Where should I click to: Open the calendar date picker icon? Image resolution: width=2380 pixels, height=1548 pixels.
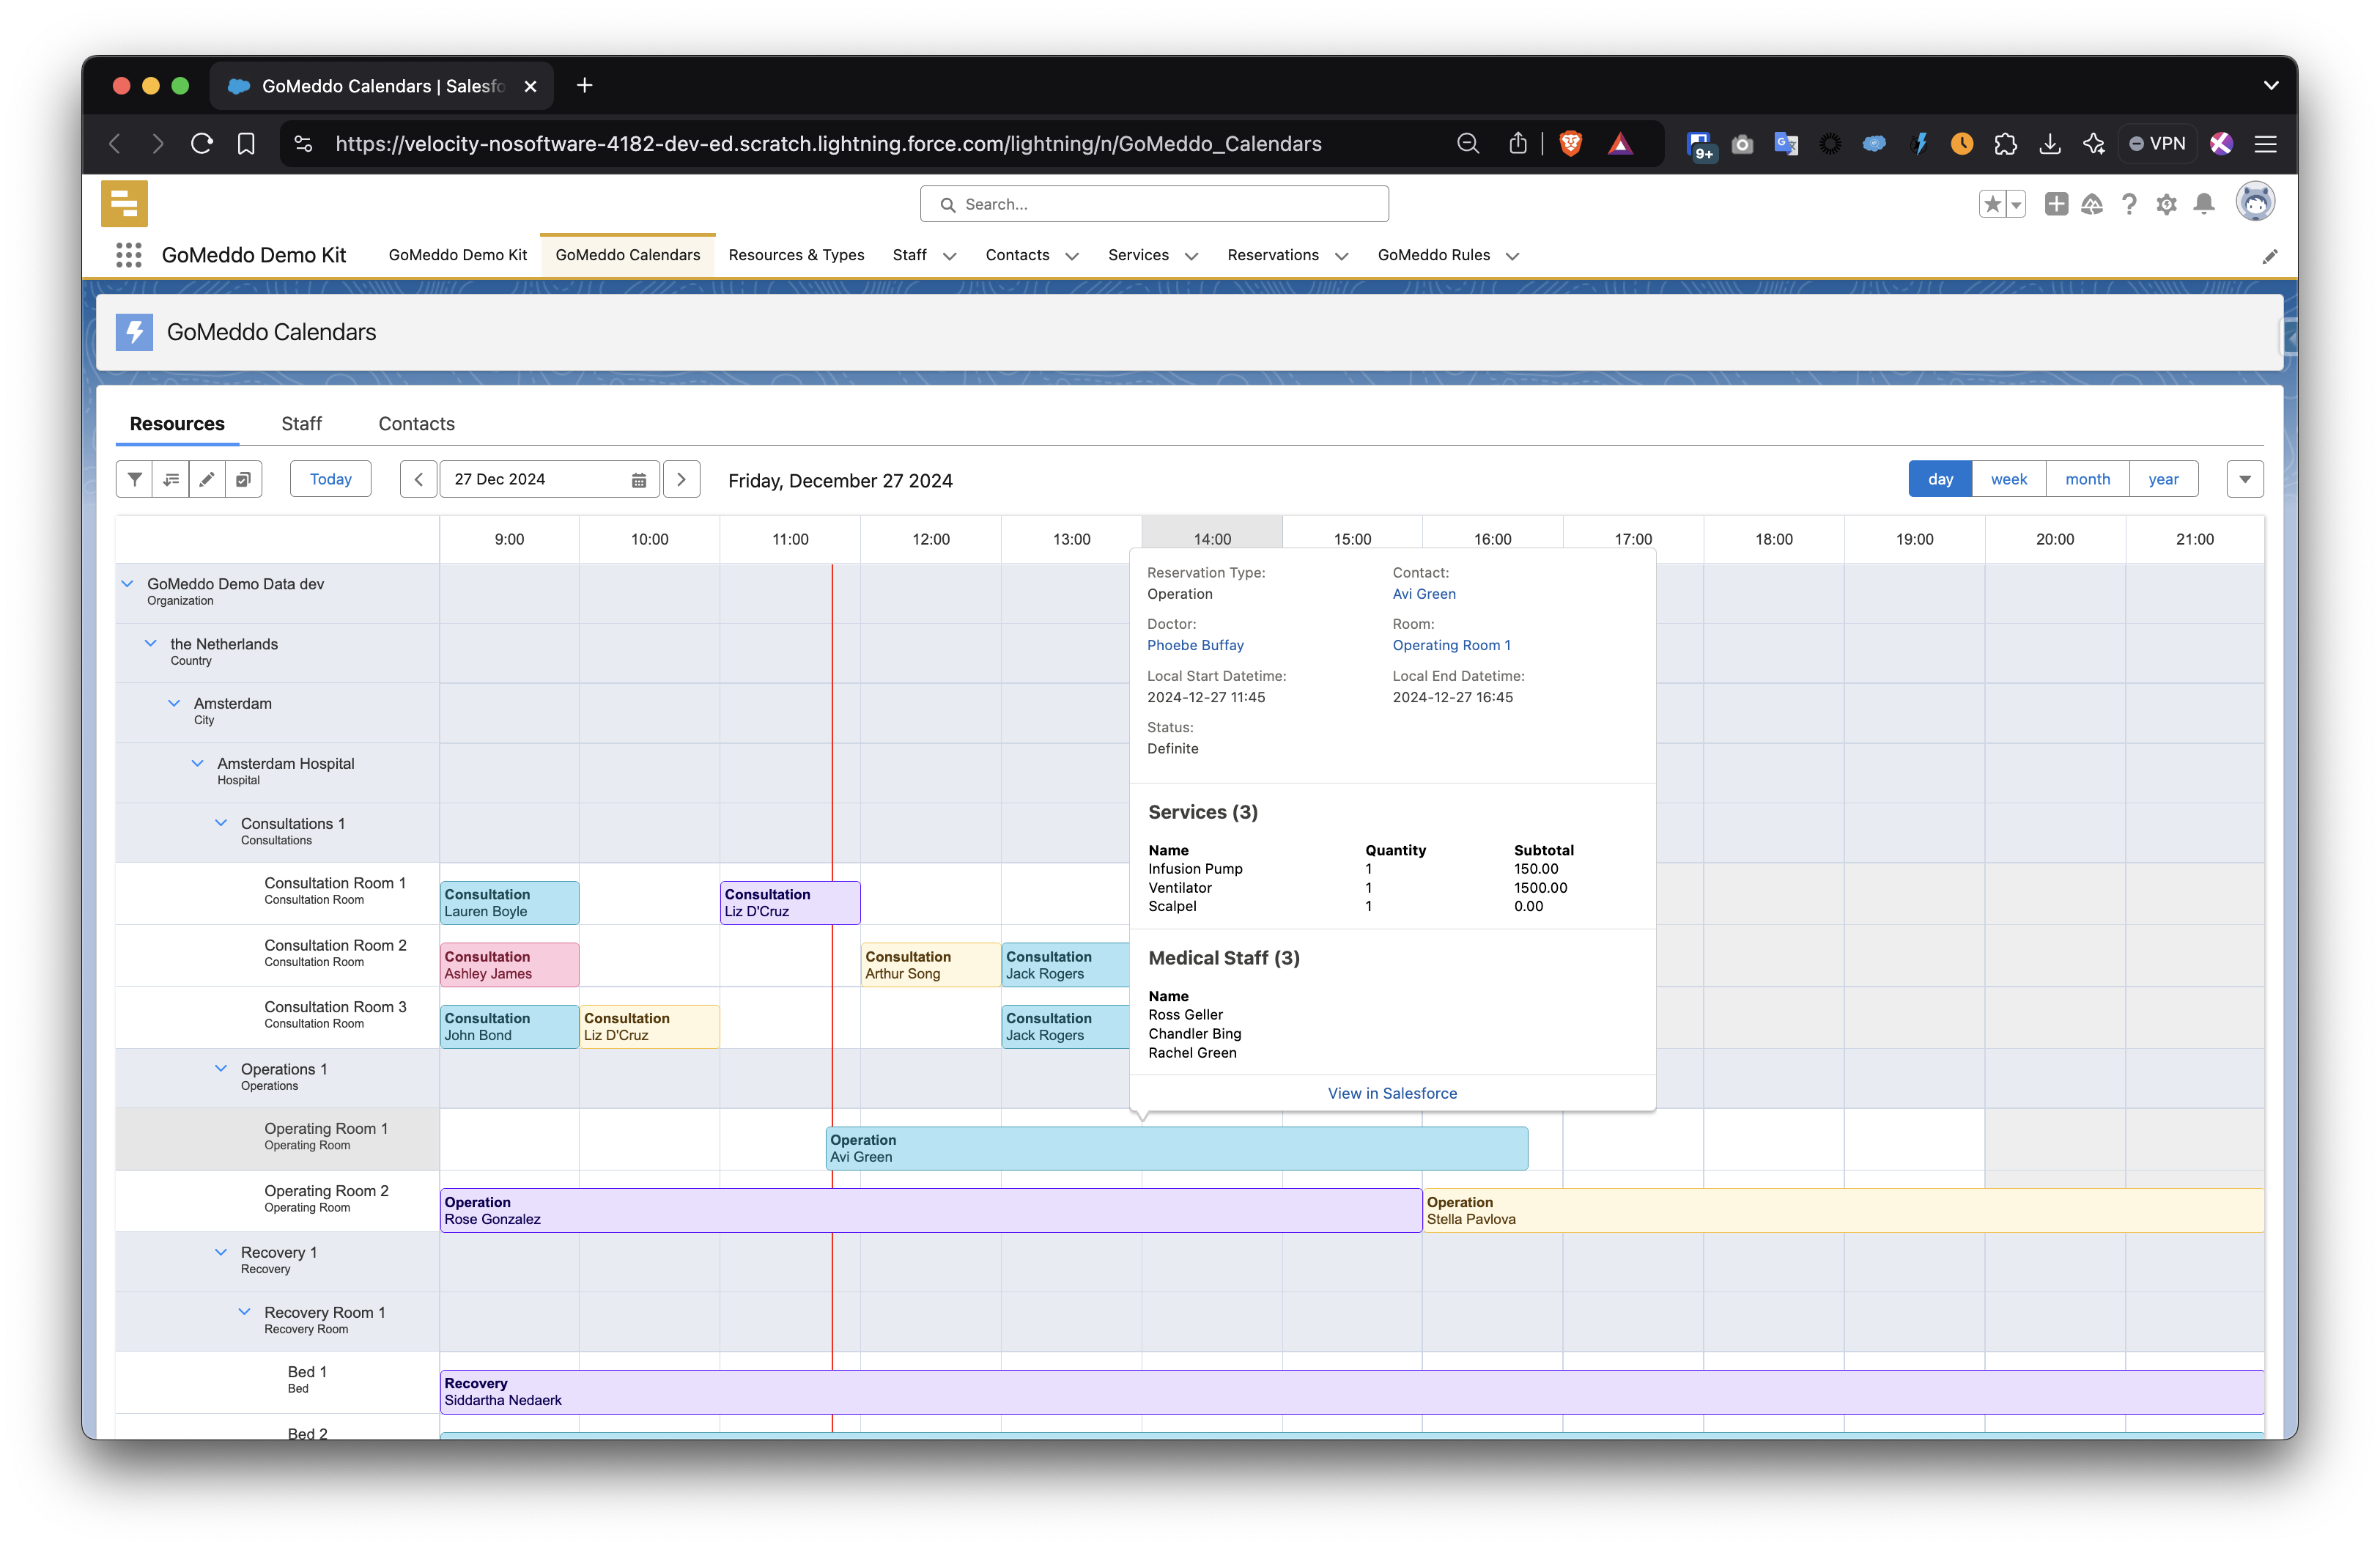pyautogui.click(x=639, y=480)
